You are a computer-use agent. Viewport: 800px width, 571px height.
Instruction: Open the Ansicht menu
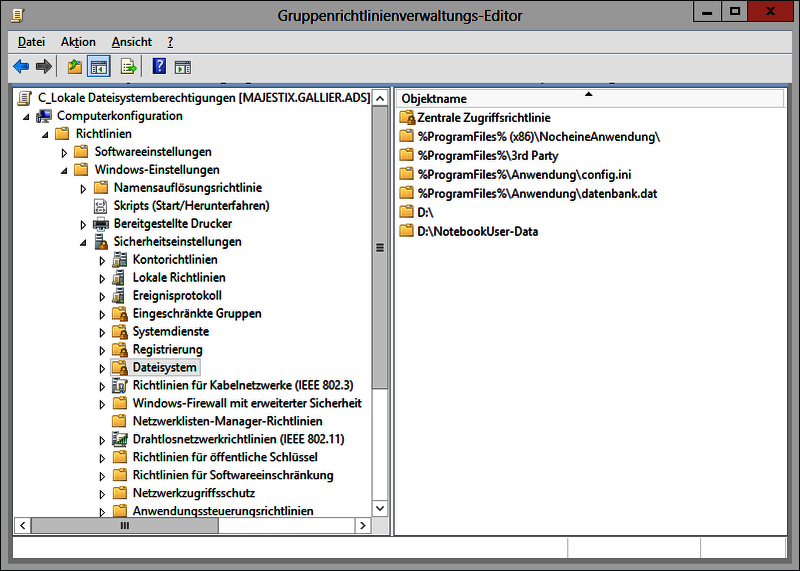point(132,42)
